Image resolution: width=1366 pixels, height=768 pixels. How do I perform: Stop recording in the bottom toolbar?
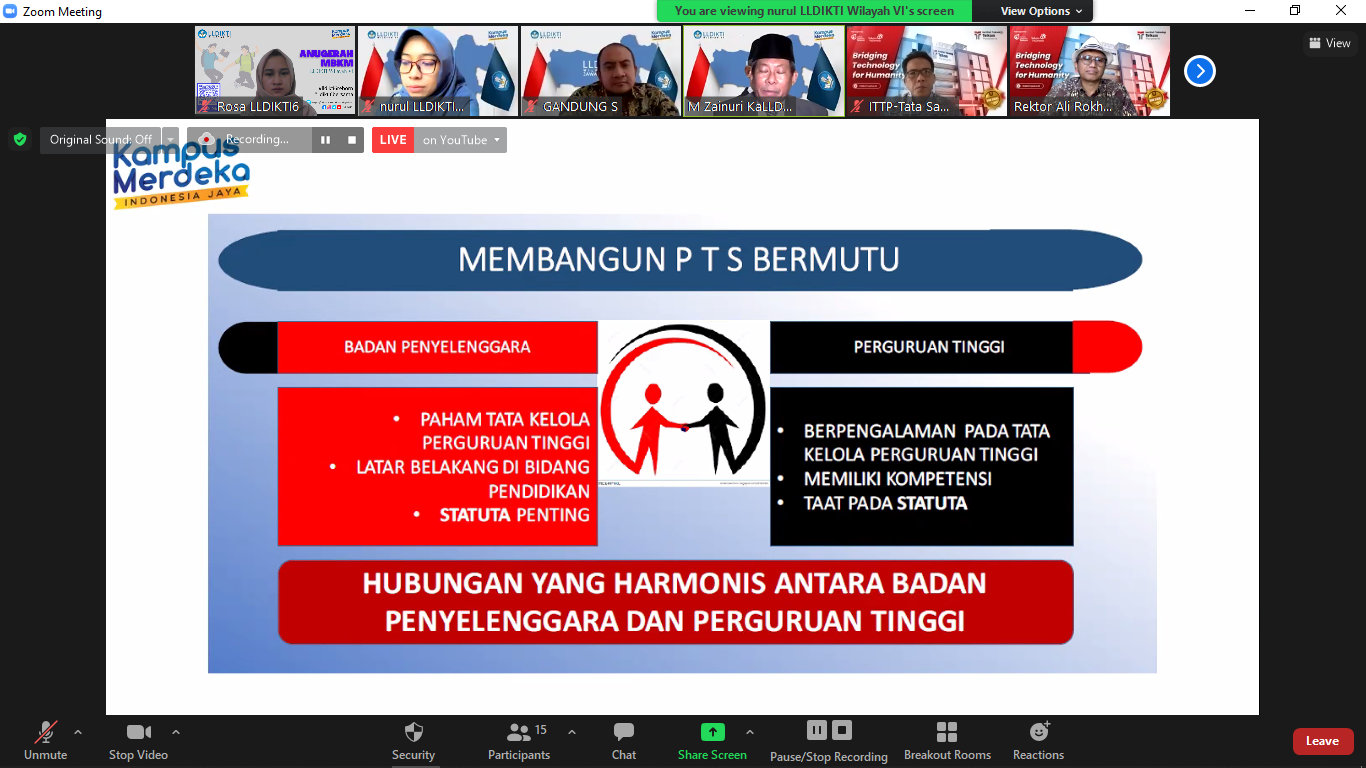(842, 731)
